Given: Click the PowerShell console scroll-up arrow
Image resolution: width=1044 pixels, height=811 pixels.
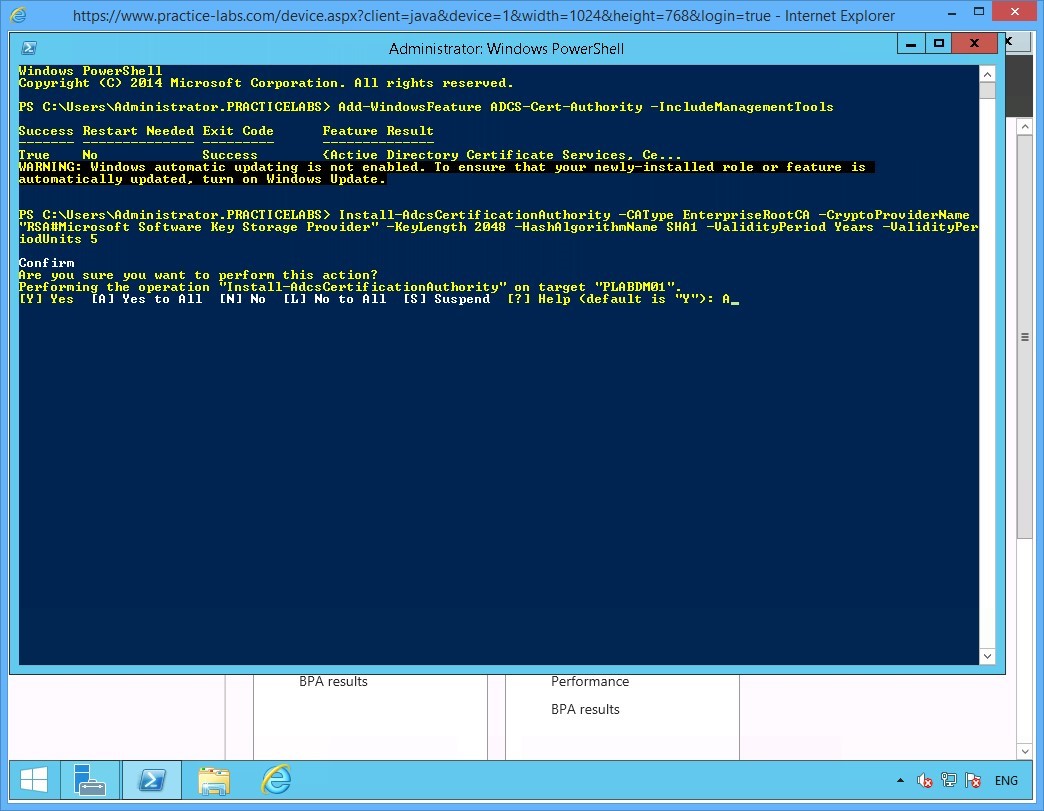Looking at the screenshot, I should 988,72.
